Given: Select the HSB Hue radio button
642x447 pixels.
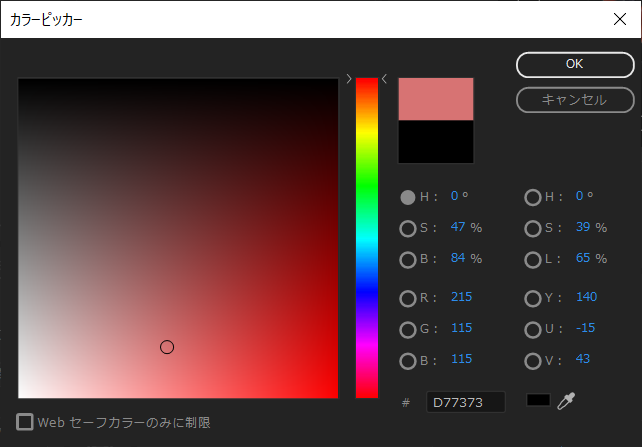Looking at the screenshot, I should tap(408, 197).
